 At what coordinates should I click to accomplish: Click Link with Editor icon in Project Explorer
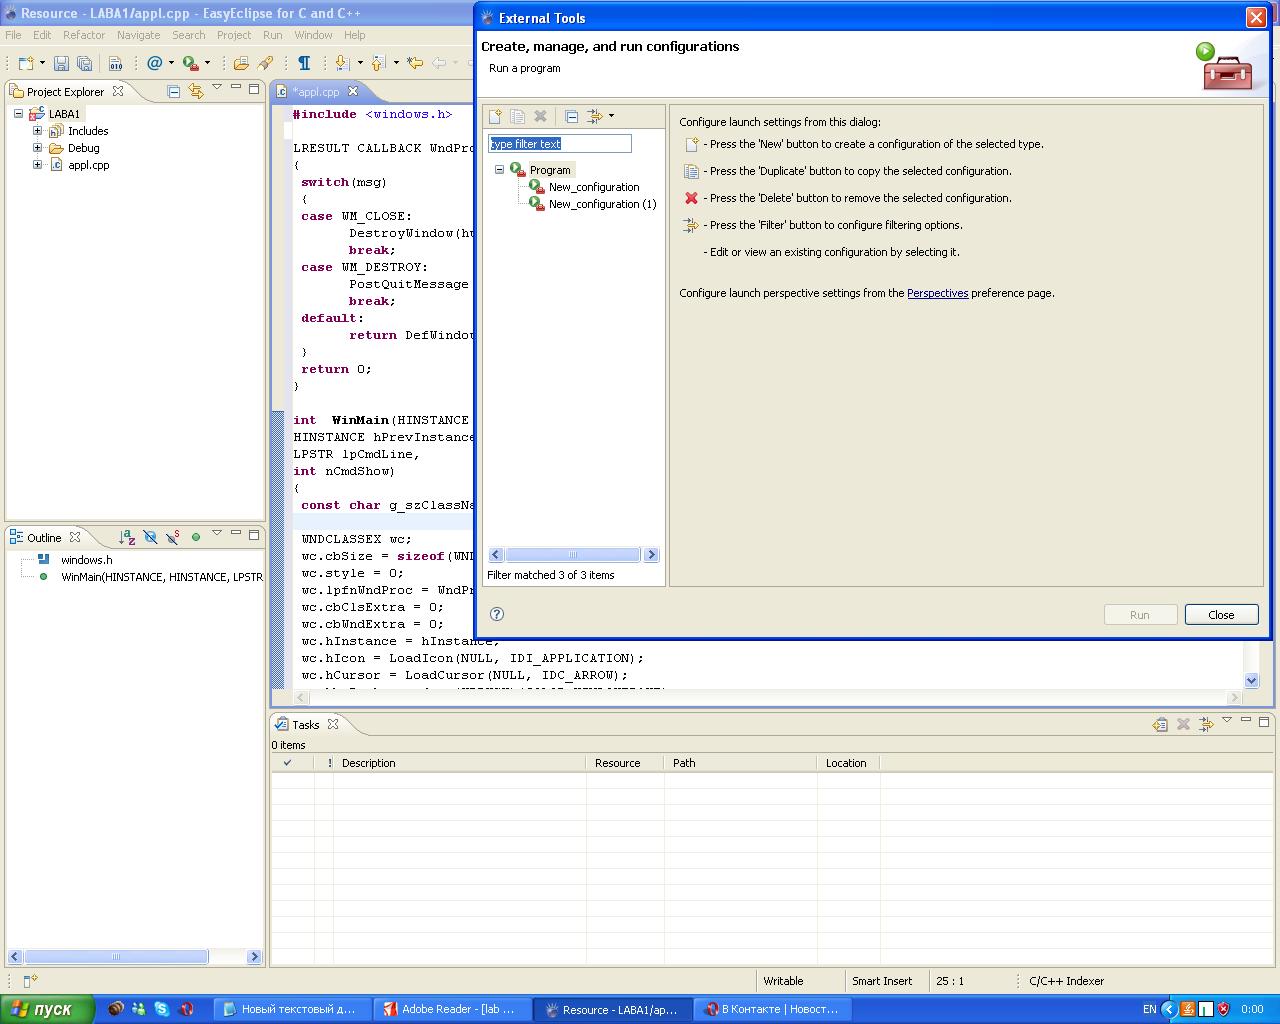(x=195, y=91)
